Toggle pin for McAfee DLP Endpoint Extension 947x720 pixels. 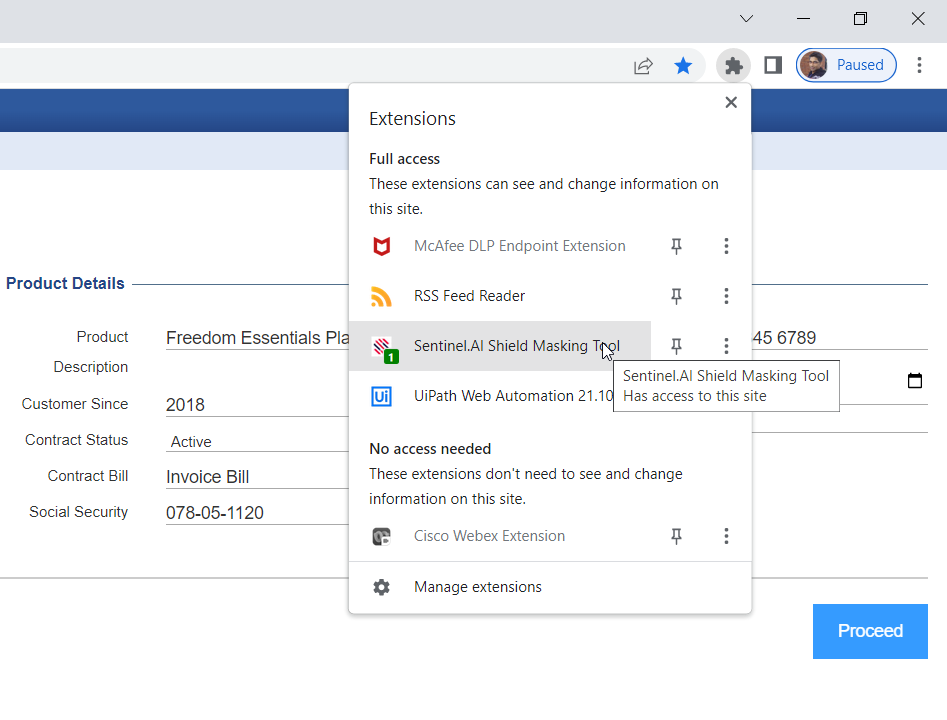point(676,246)
